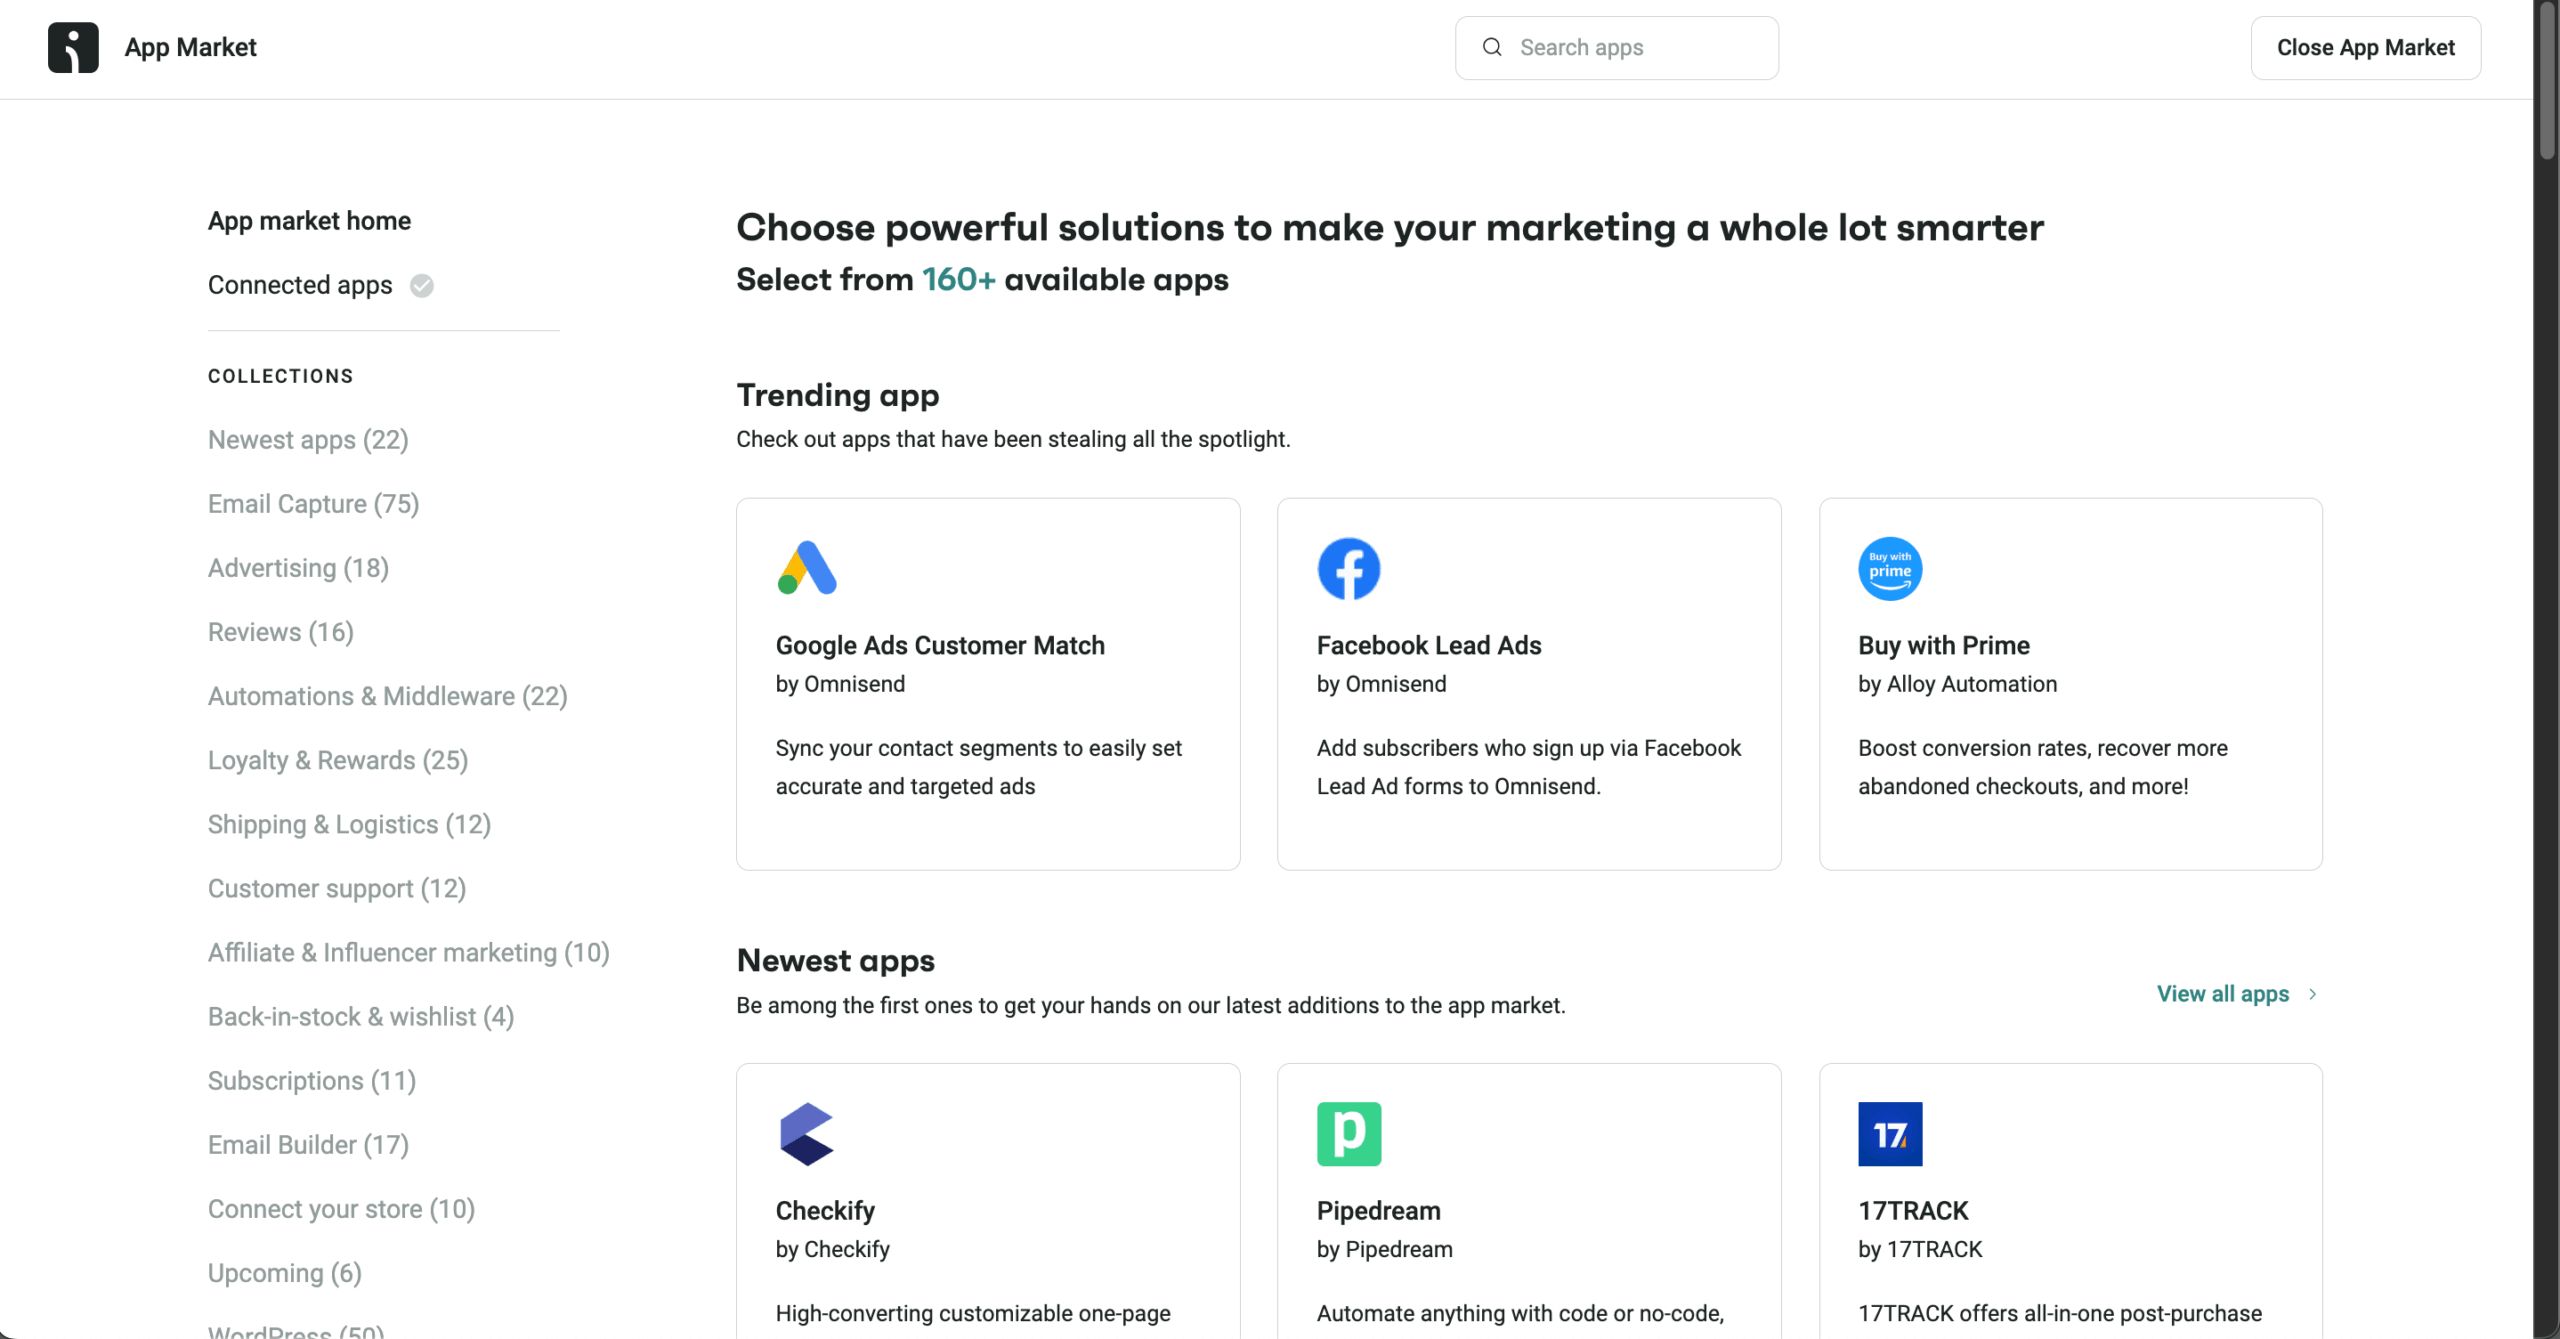Open Checkify app title

click(x=825, y=1211)
